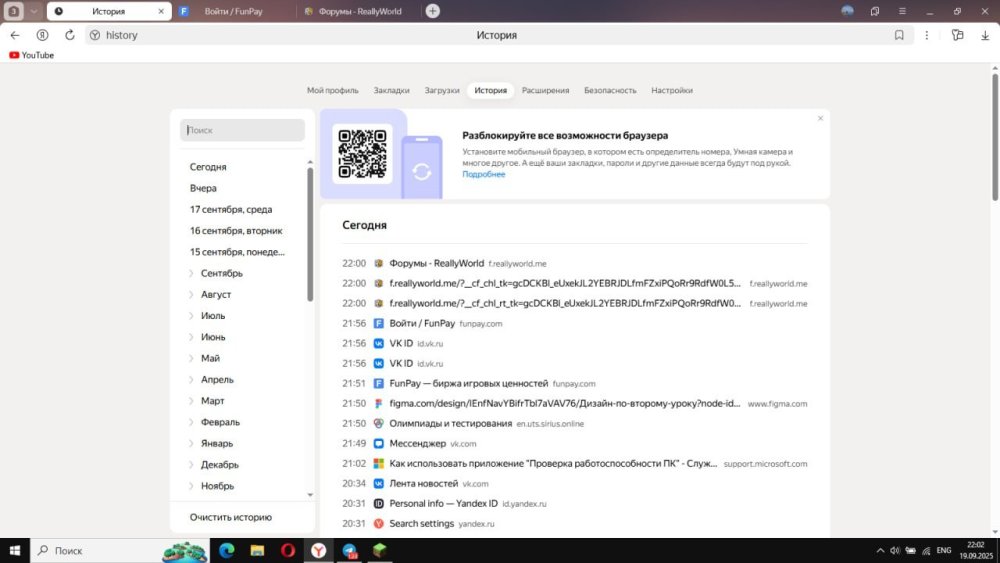The width and height of the screenshot is (1000, 563).
Task: Open Yandex home via the Я icon
Action: 42,35
